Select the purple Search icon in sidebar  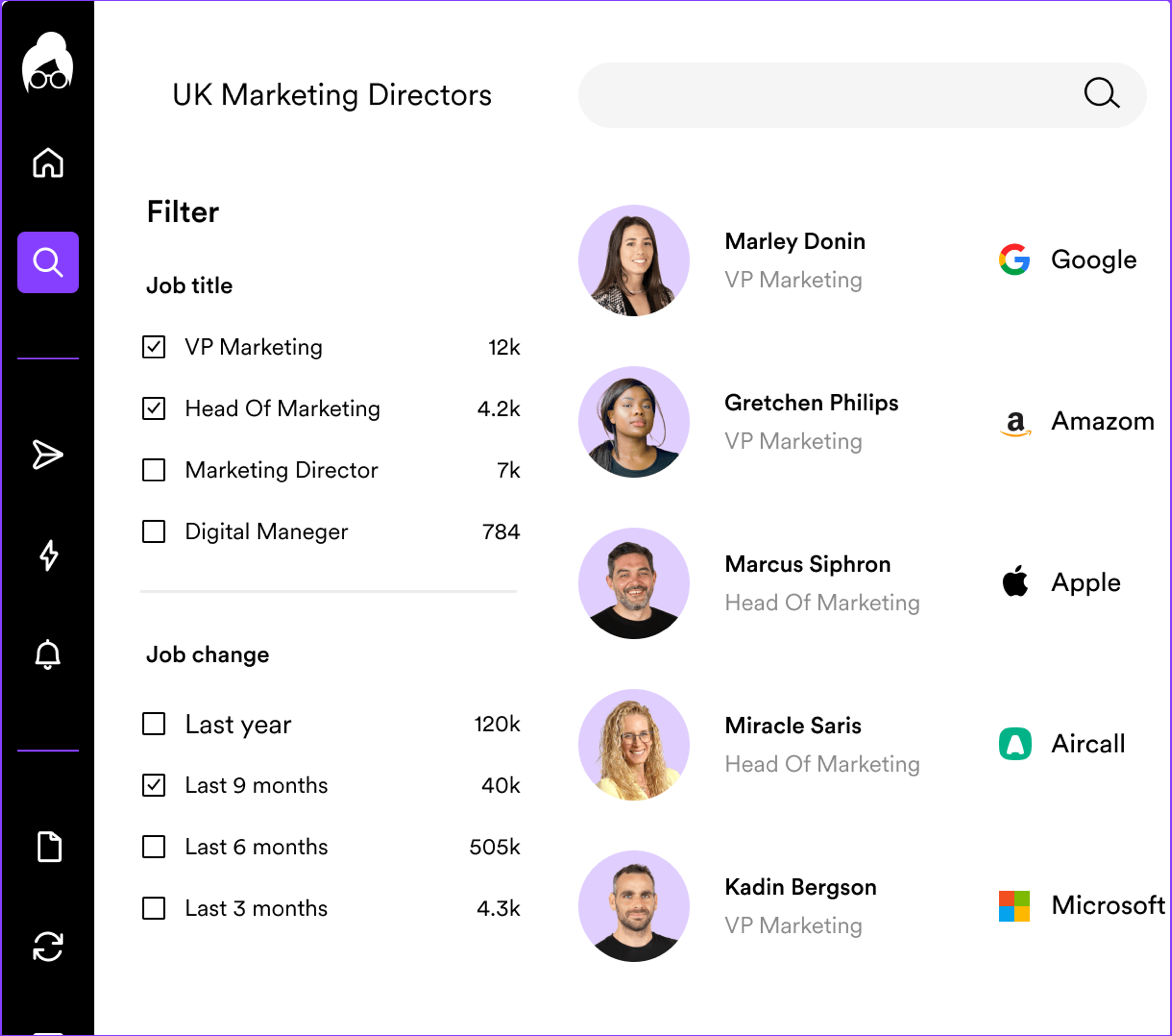48,262
